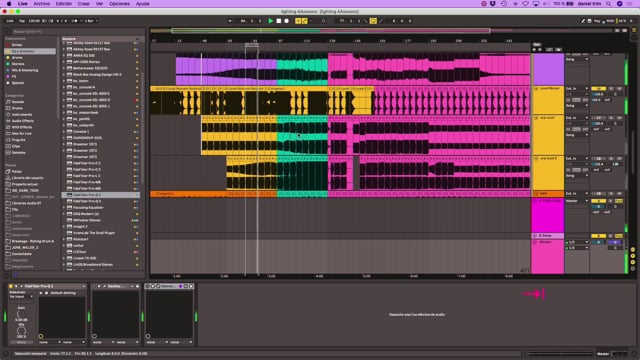This screenshot has height=360, width=640.
Task: Open Ext. In dropdown on arp lead 8
Action: [x=577, y=159]
